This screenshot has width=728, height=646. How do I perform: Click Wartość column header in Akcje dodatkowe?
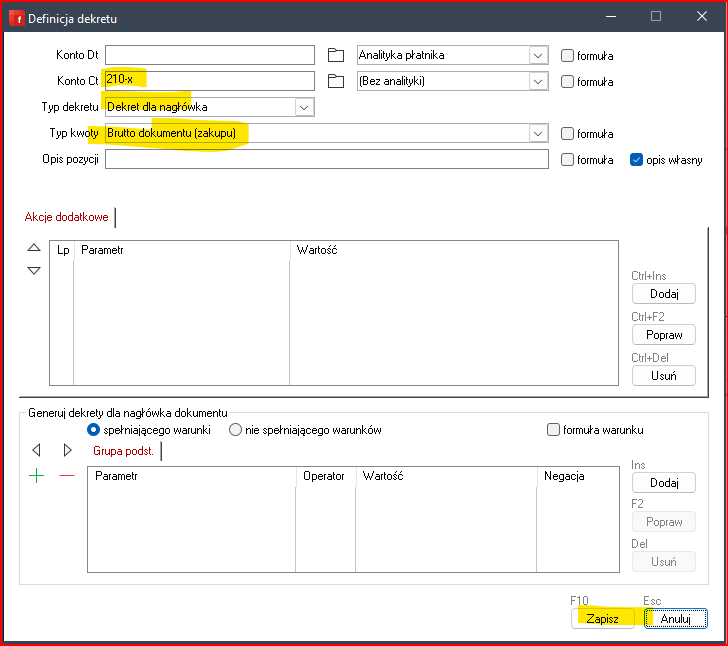pos(454,250)
